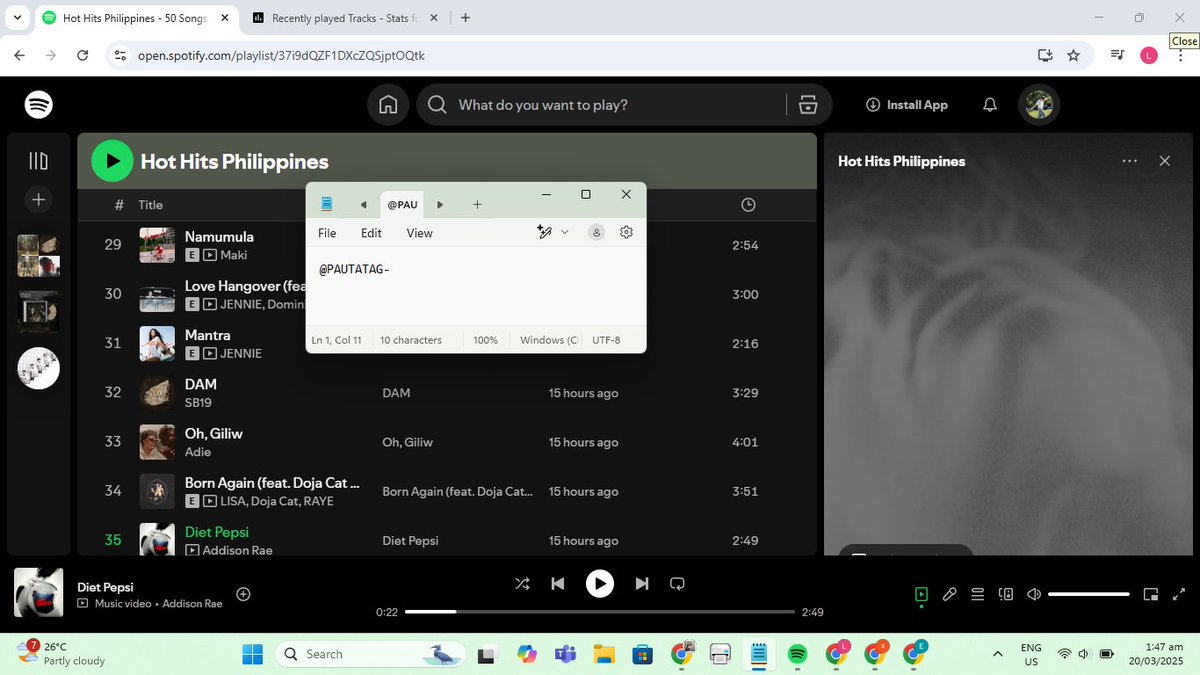Bookmark this page with star icon
Viewport: 1200px width, 675px height.
pos(1073,55)
